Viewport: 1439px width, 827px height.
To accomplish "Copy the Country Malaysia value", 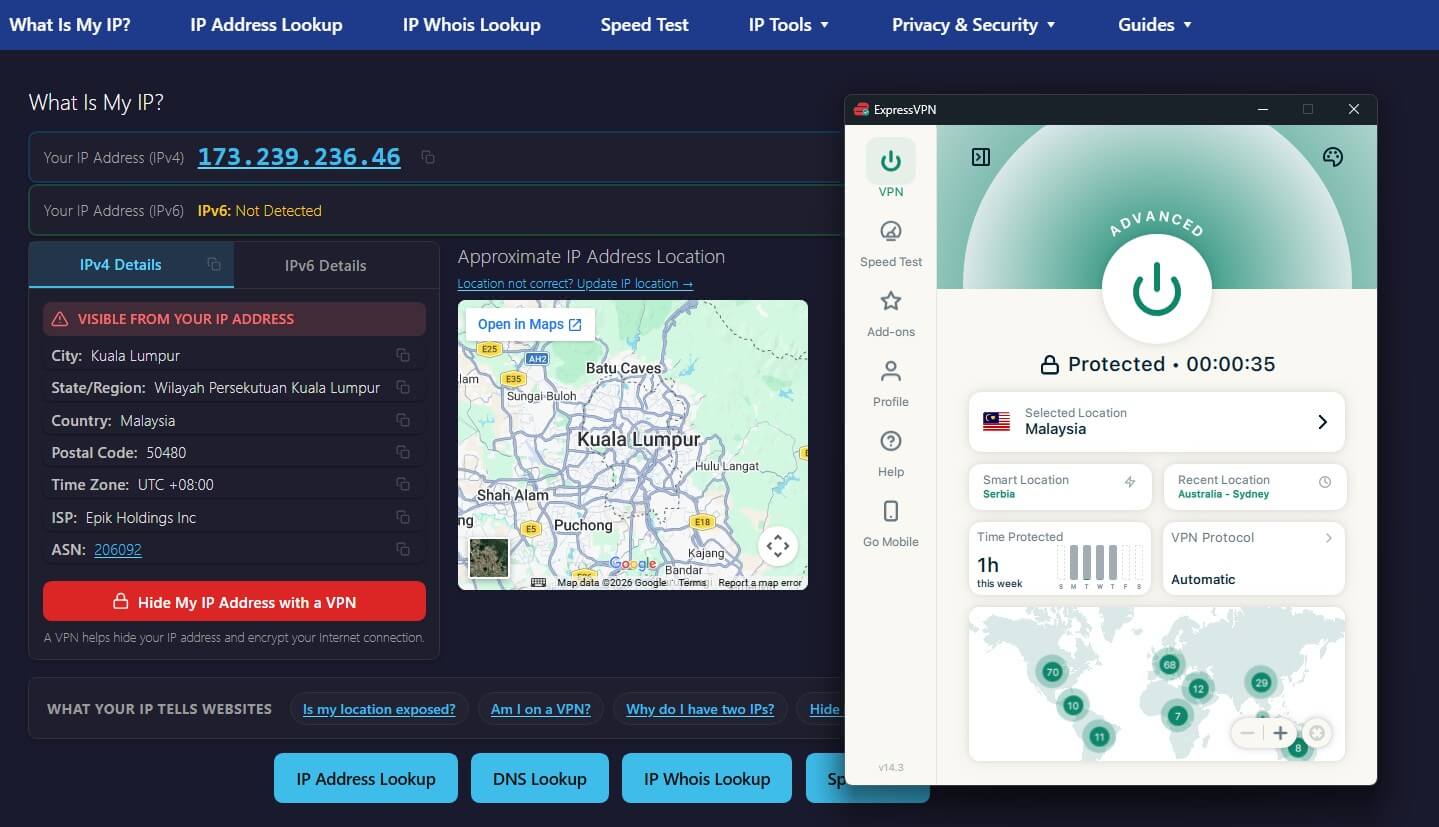I will [403, 420].
